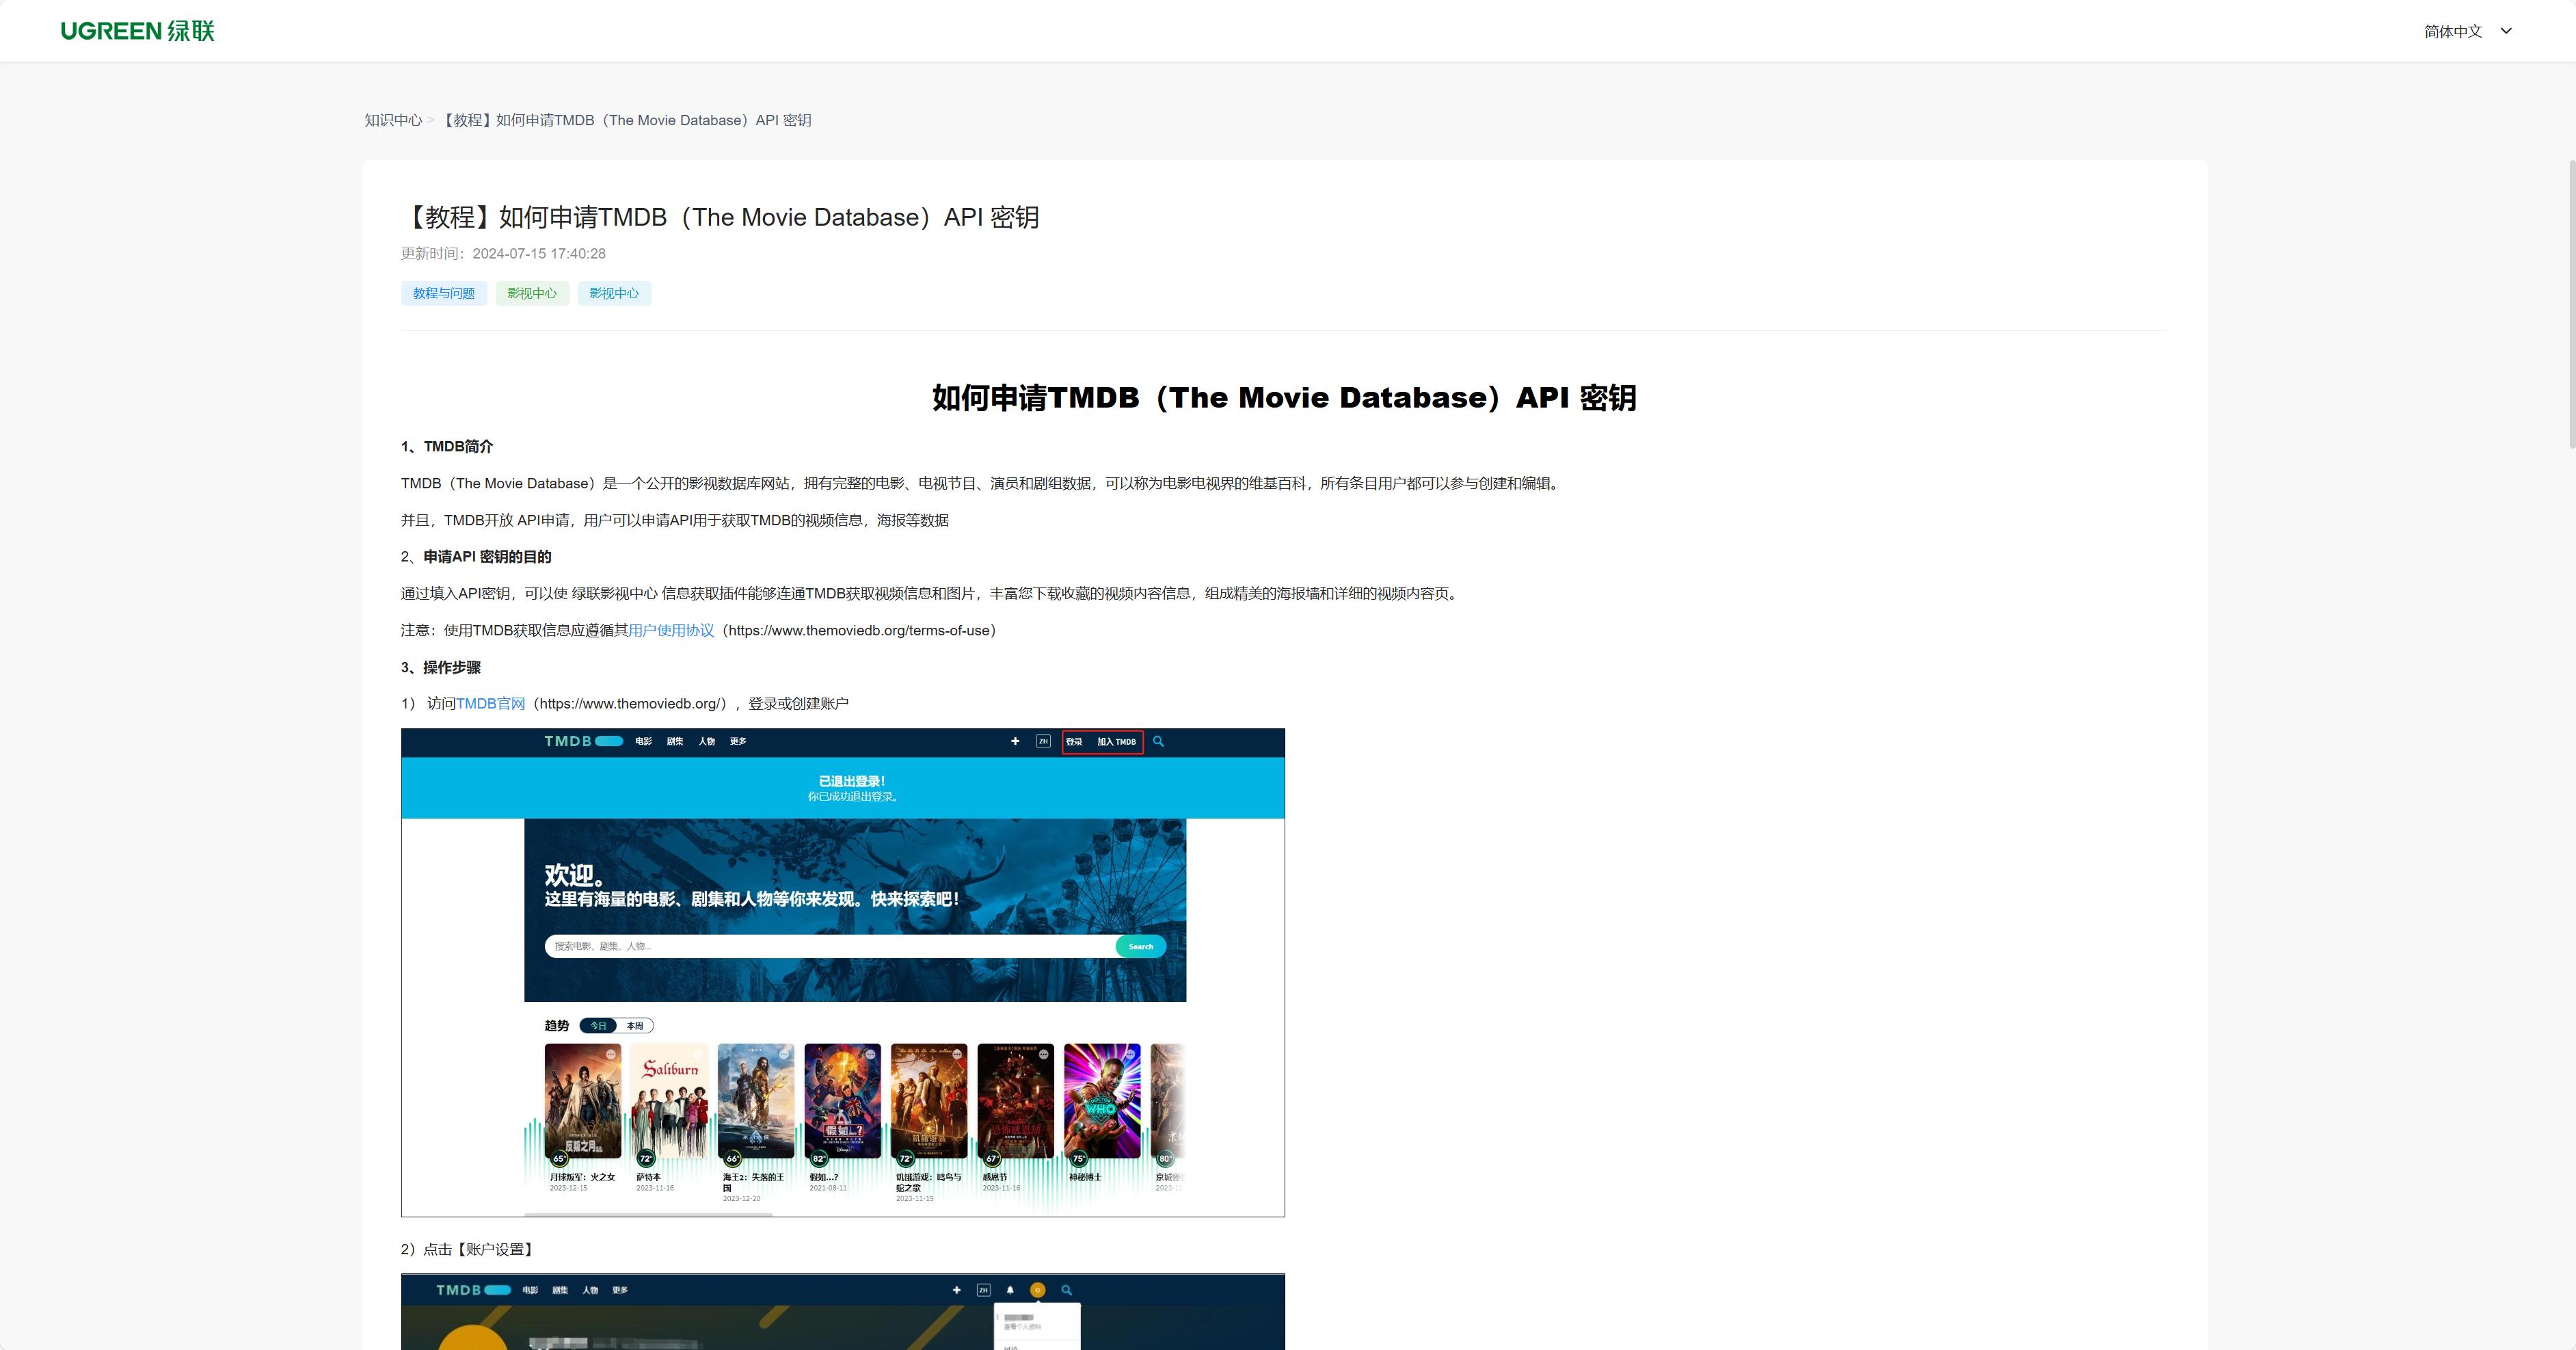Click the 人物 menu in the first TMDB screenshot
This screenshot has height=1350, width=2576.
[707, 741]
